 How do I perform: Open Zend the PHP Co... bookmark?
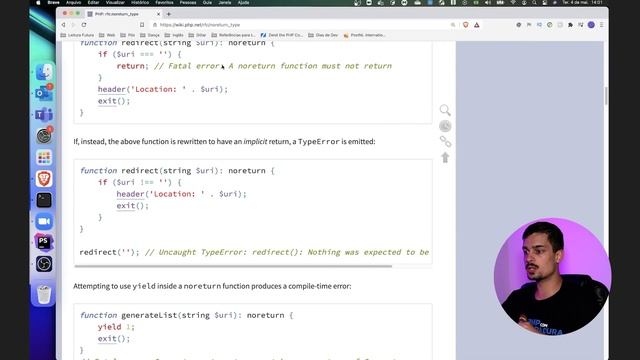pyautogui.click(x=282, y=35)
